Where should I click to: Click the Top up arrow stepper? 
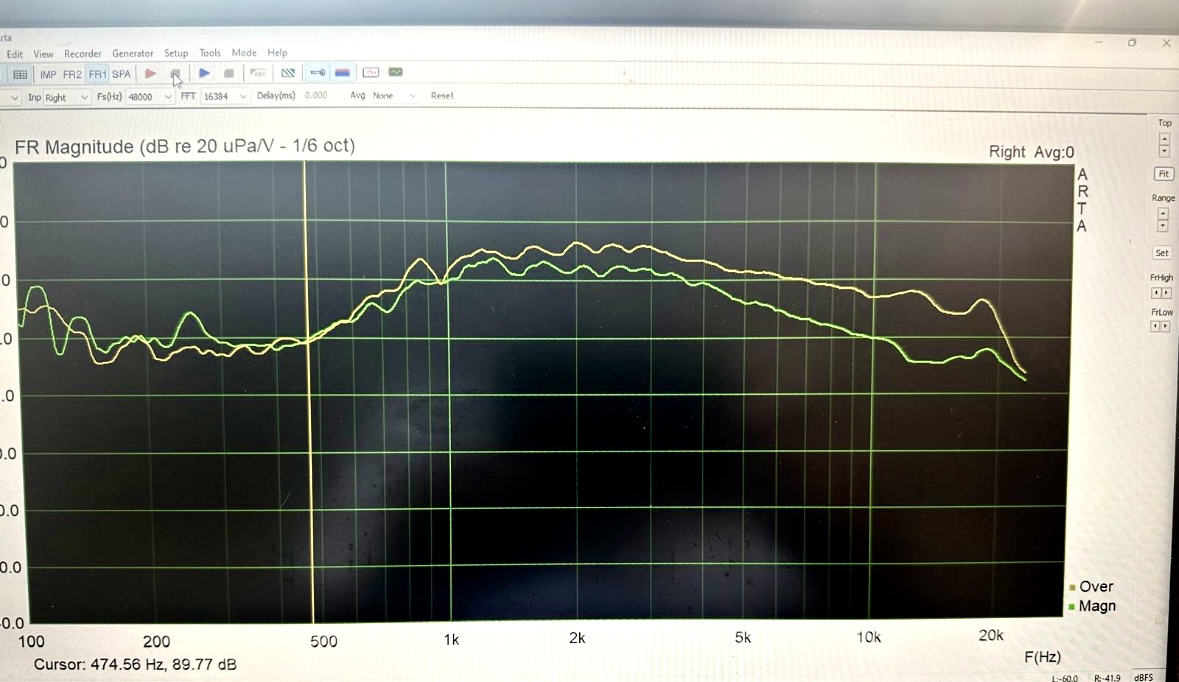pos(1164,139)
